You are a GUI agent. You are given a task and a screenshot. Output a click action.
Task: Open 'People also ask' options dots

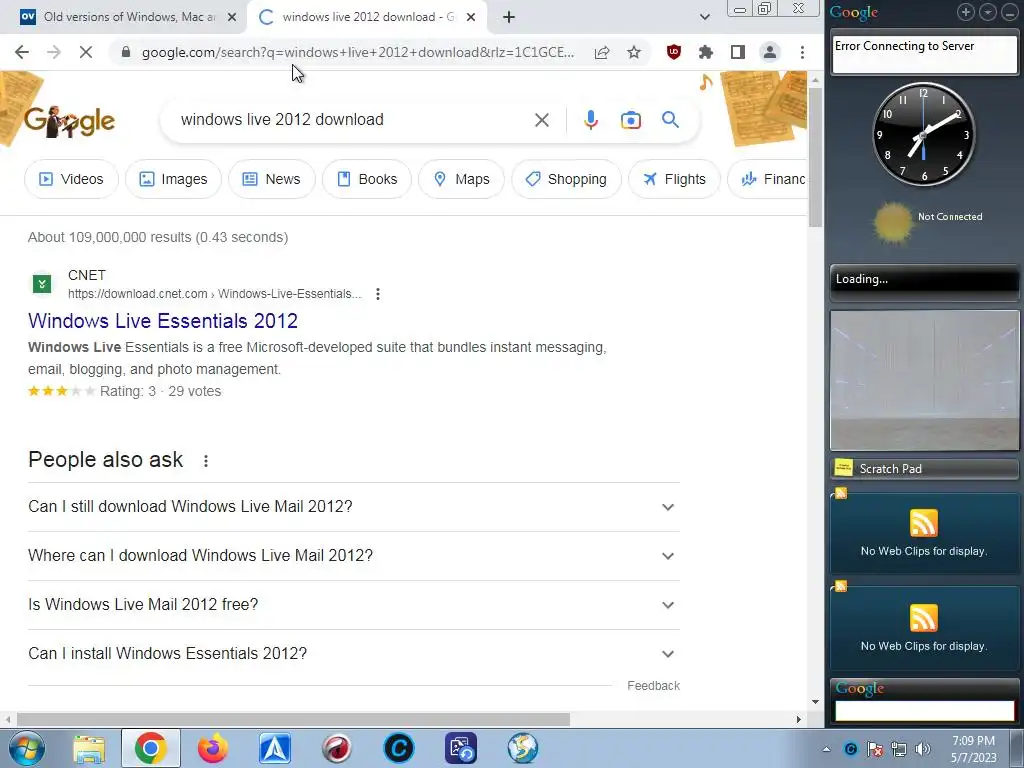(x=206, y=461)
